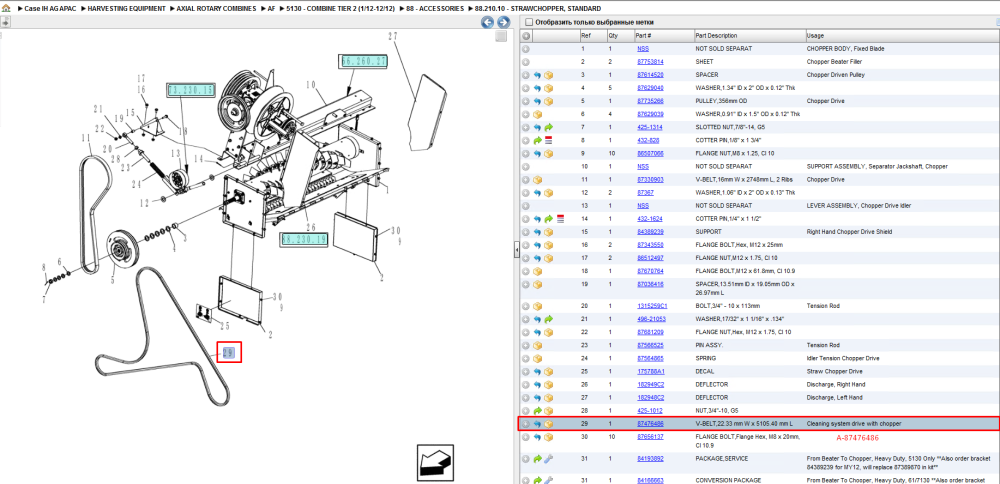Click the box icon for WASHER 87629039
This screenshot has height=484, width=1000.
[x=538, y=114]
